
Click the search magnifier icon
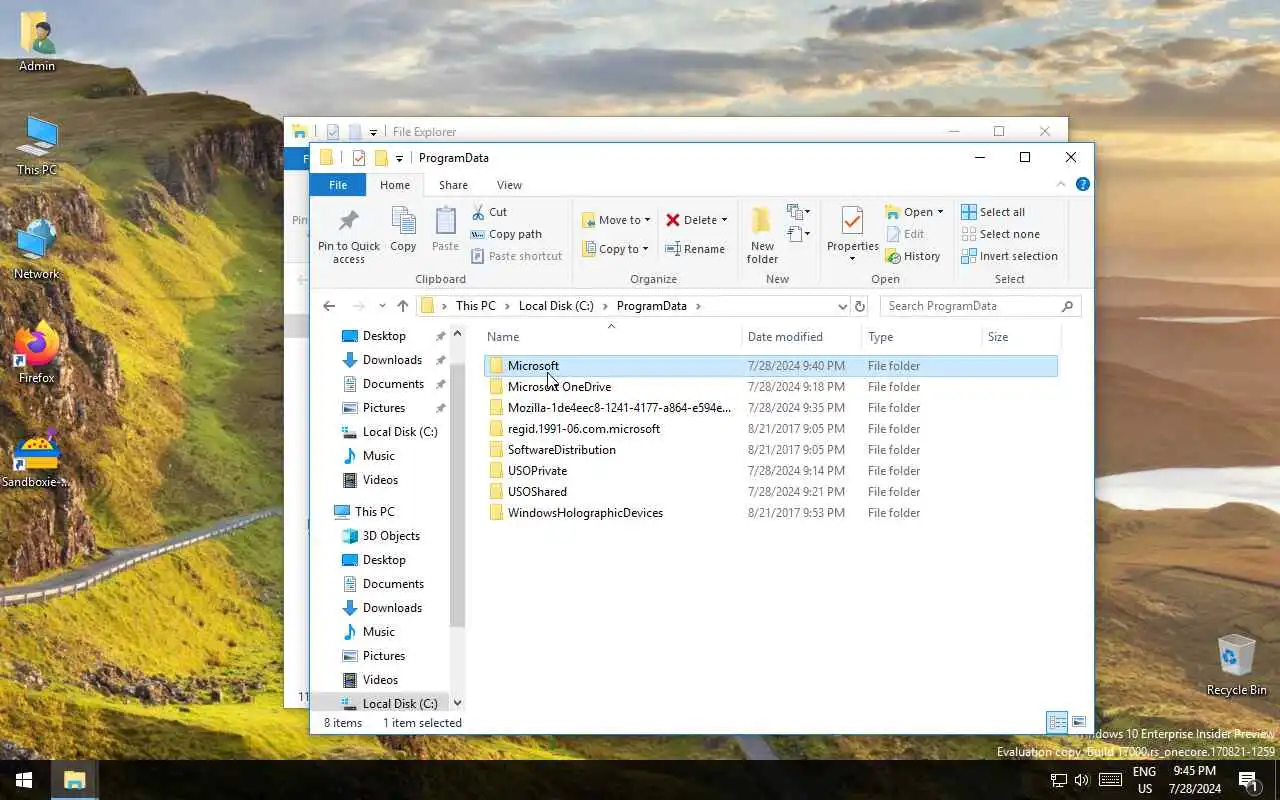pos(1067,306)
